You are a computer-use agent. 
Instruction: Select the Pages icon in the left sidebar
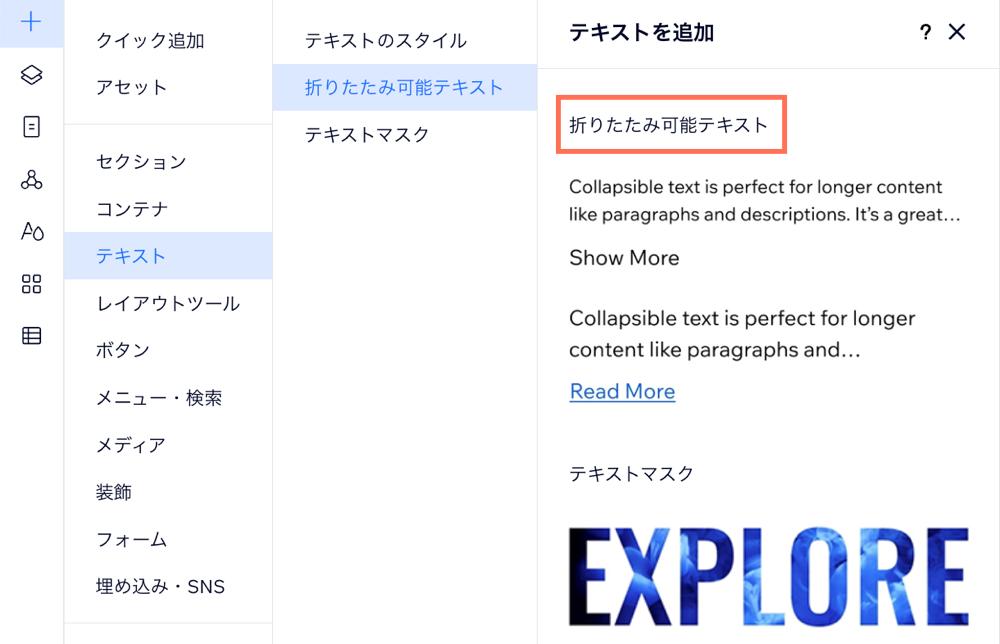click(x=31, y=127)
